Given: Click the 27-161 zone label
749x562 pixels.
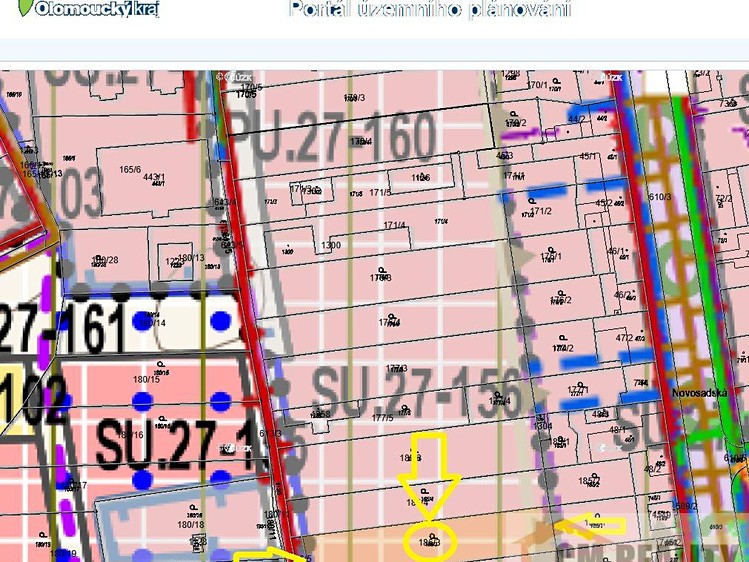Looking at the screenshot, I should tap(62, 329).
